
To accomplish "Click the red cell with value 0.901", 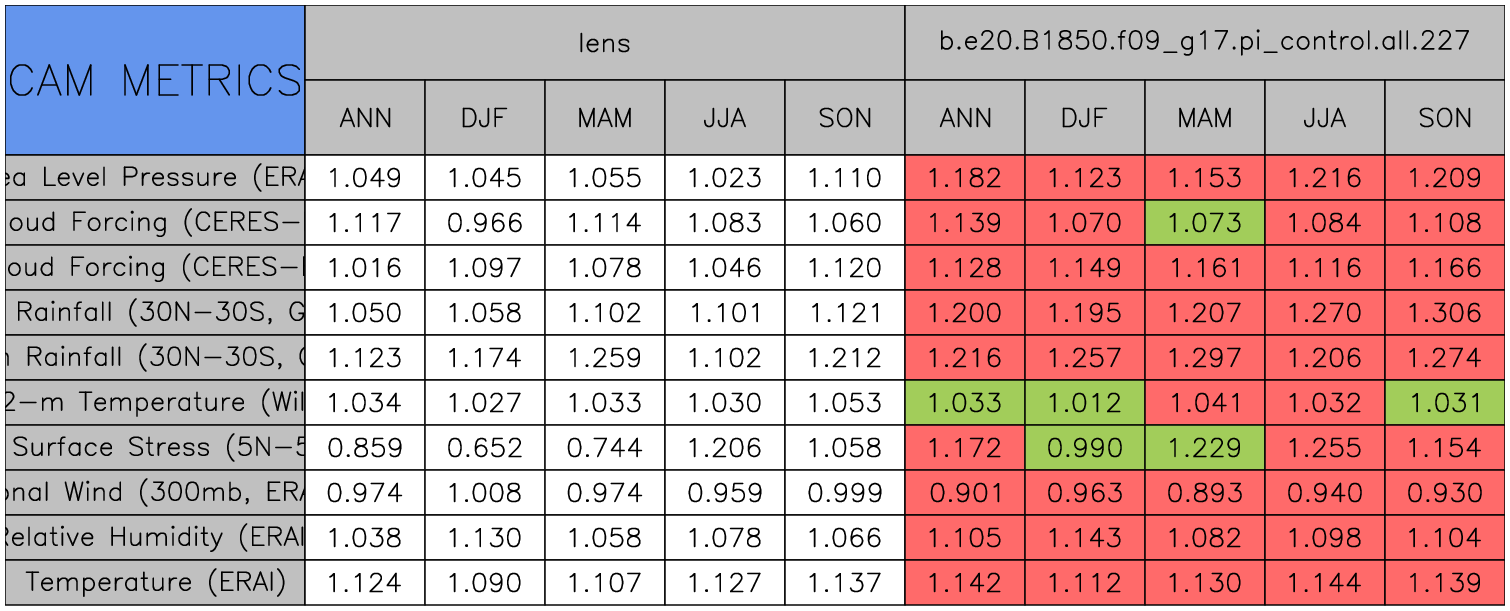I will 965,493.
